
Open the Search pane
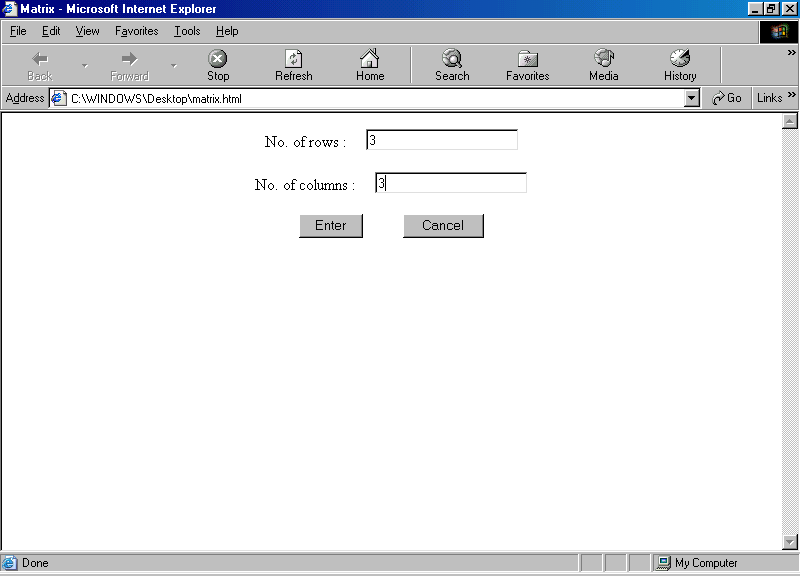(x=452, y=65)
